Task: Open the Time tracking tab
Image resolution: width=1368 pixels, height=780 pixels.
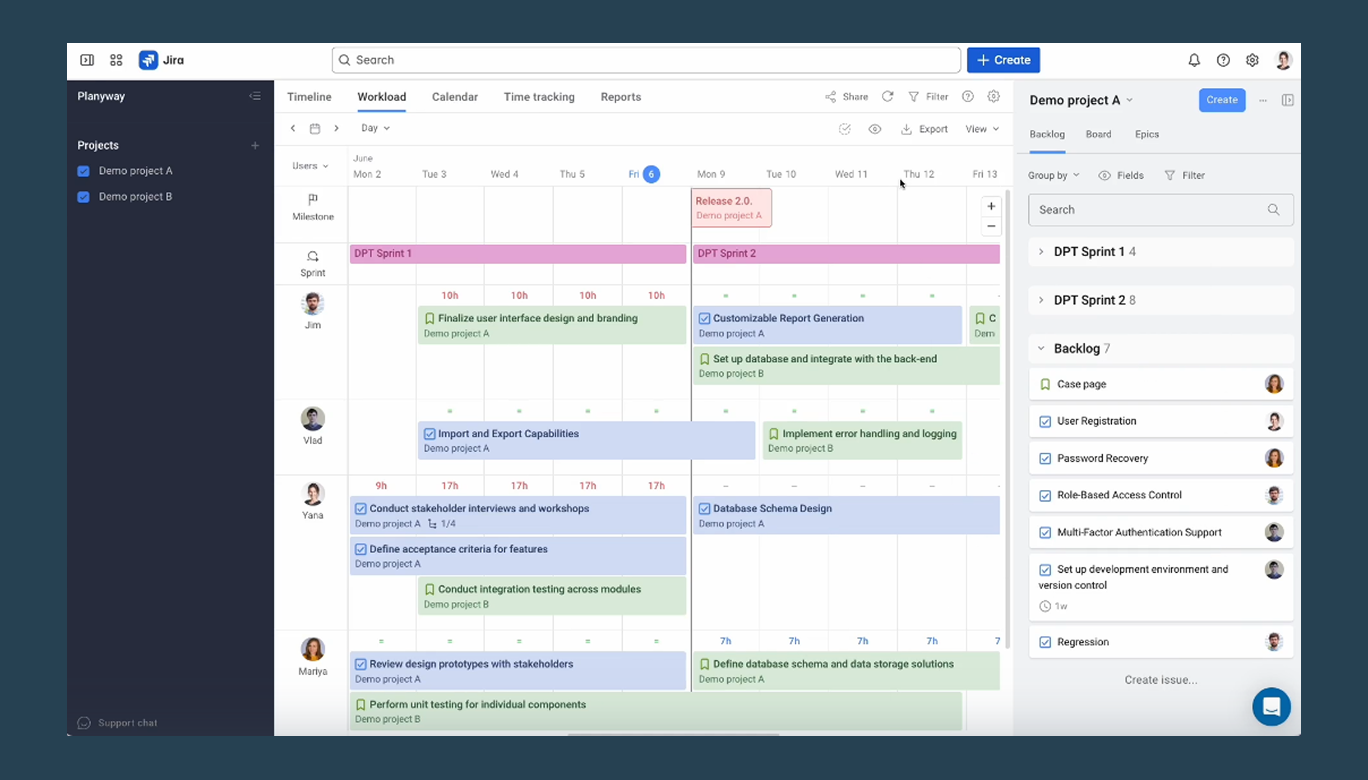Action: [x=539, y=96]
